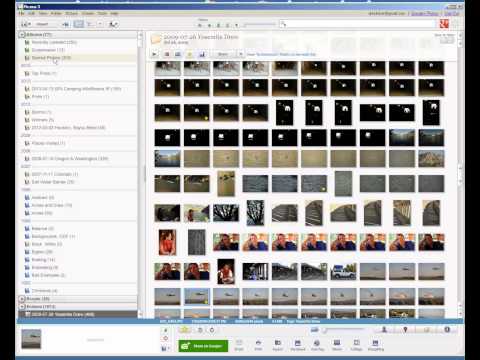Switch to flat folder view
The image size is (480, 360).
(79, 24)
